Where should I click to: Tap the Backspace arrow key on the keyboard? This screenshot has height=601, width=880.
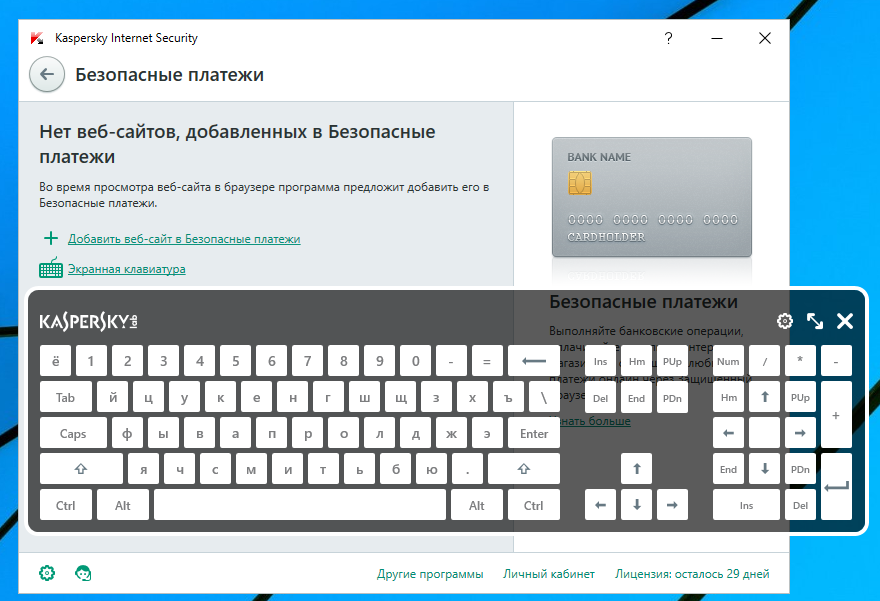[534, 361]
